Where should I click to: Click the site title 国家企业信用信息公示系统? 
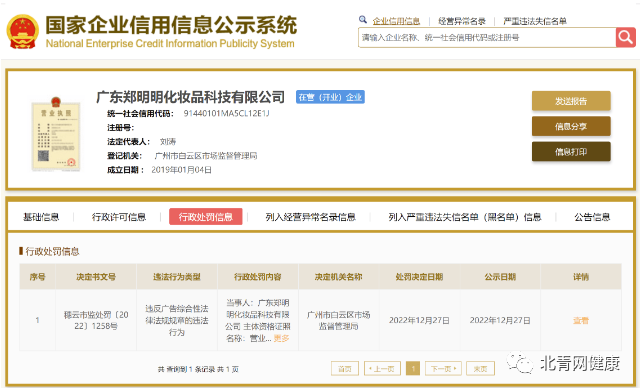click(x=171, y=25)
